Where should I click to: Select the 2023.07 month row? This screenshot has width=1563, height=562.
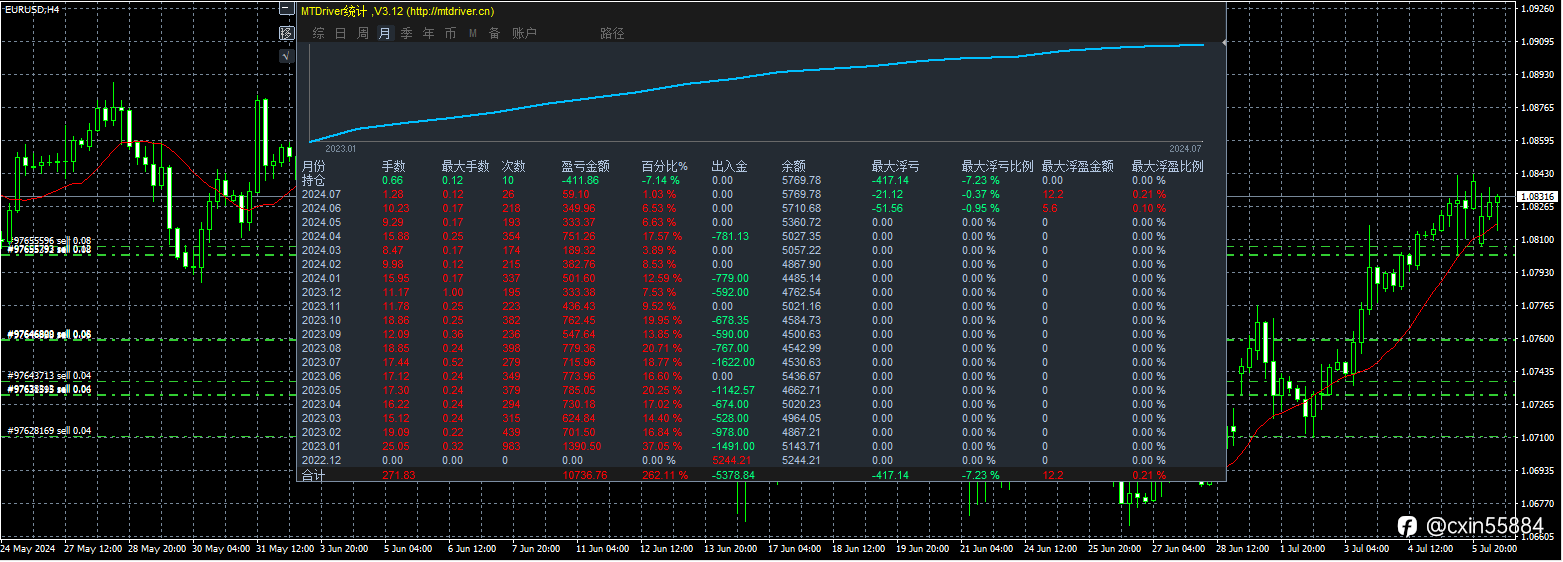coord(761,362)
